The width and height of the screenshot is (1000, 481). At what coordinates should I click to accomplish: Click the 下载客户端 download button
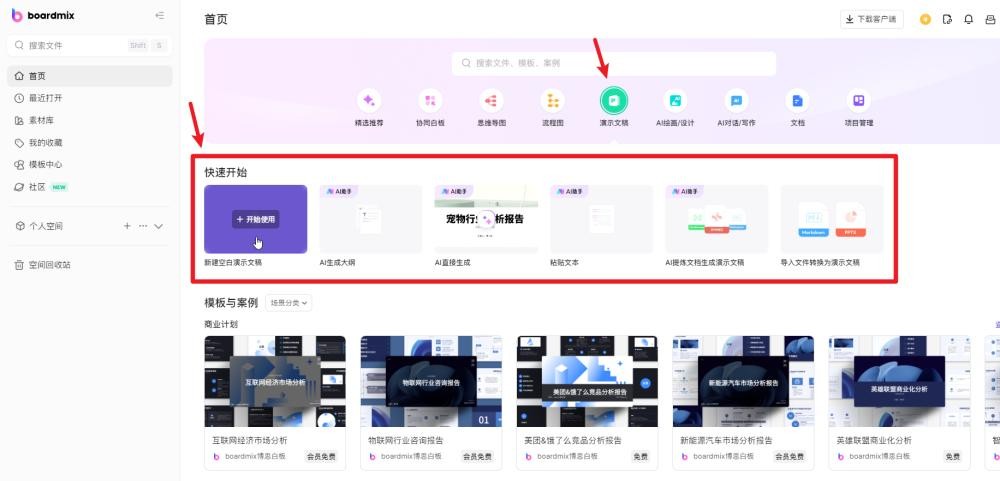pyautogui.click(x=872, y=19)
